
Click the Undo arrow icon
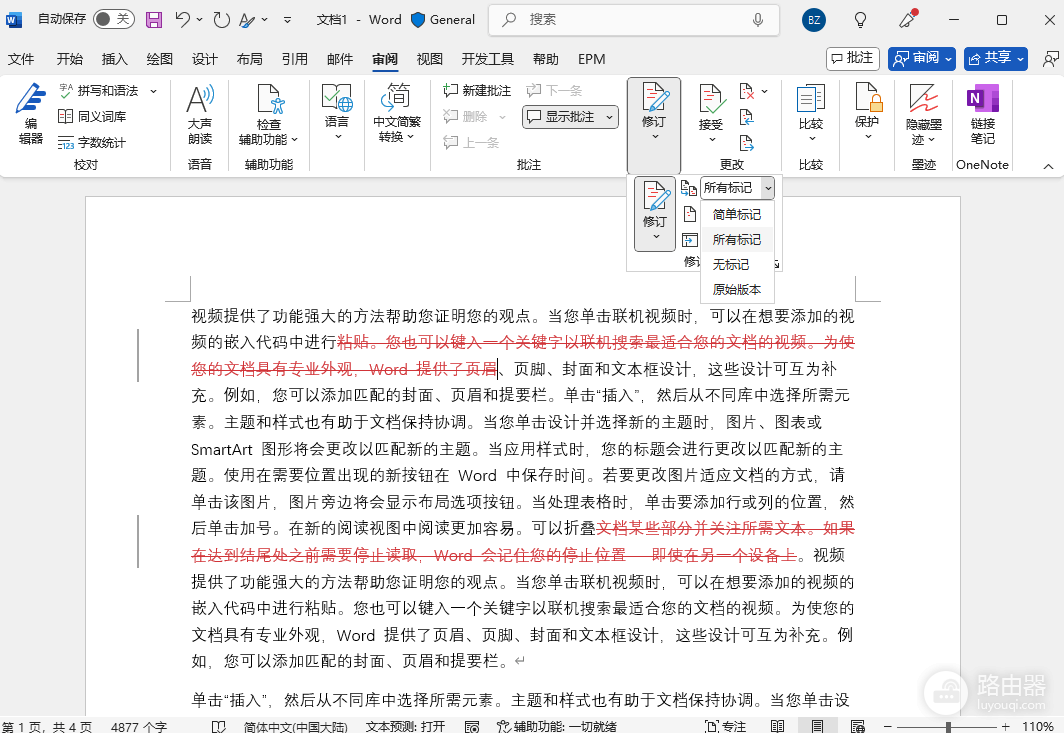coord(182,20)
